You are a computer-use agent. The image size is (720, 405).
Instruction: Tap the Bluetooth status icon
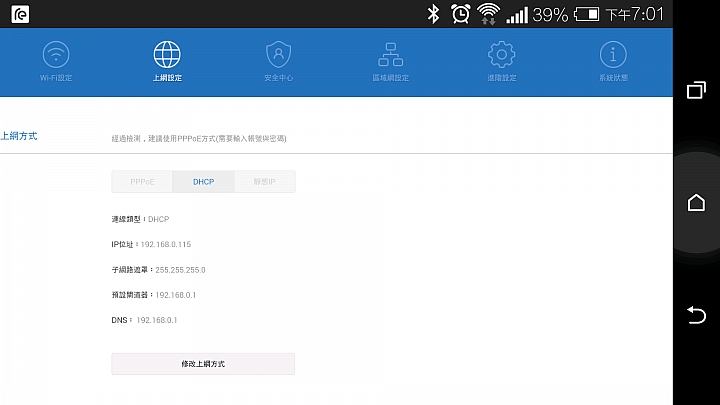433,14
